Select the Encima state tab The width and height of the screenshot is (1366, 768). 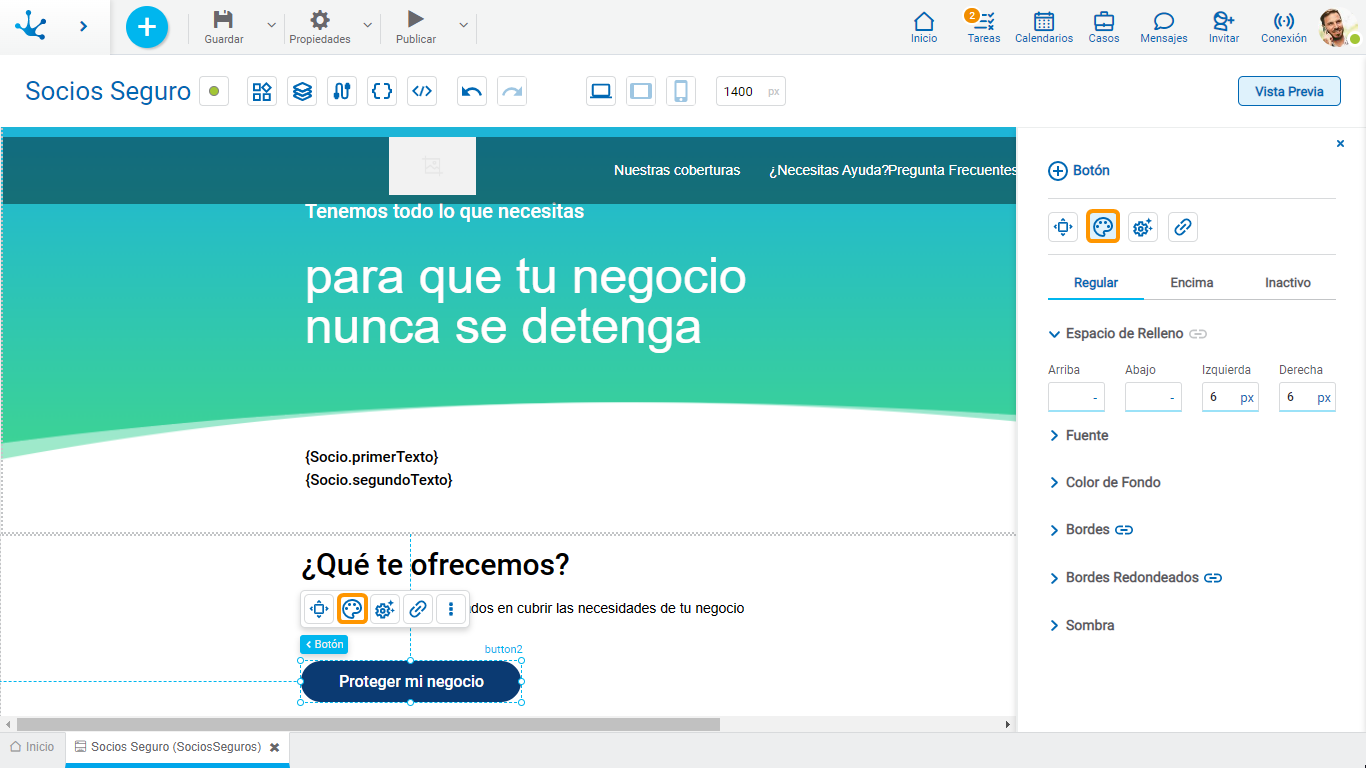coord(1192,283)
